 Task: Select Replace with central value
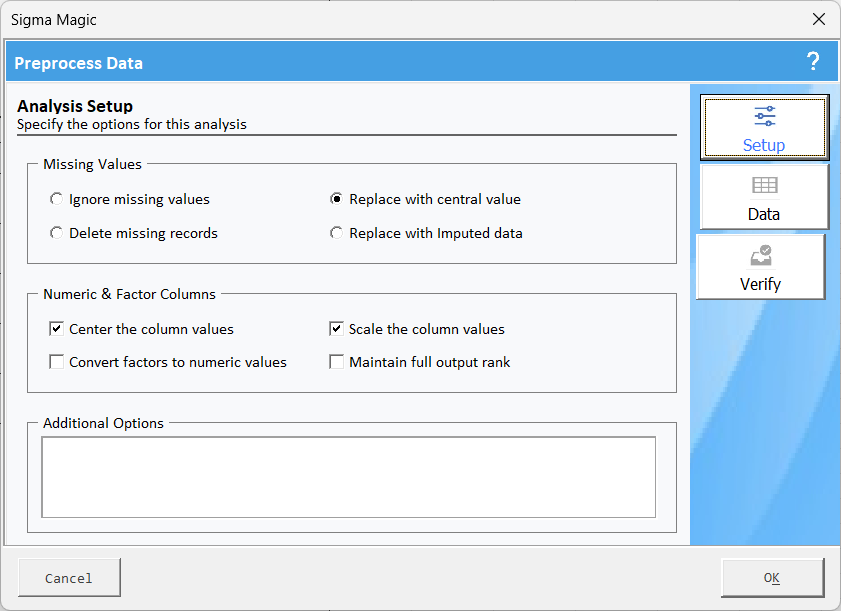pyautogui.click(x=337, y=199)
